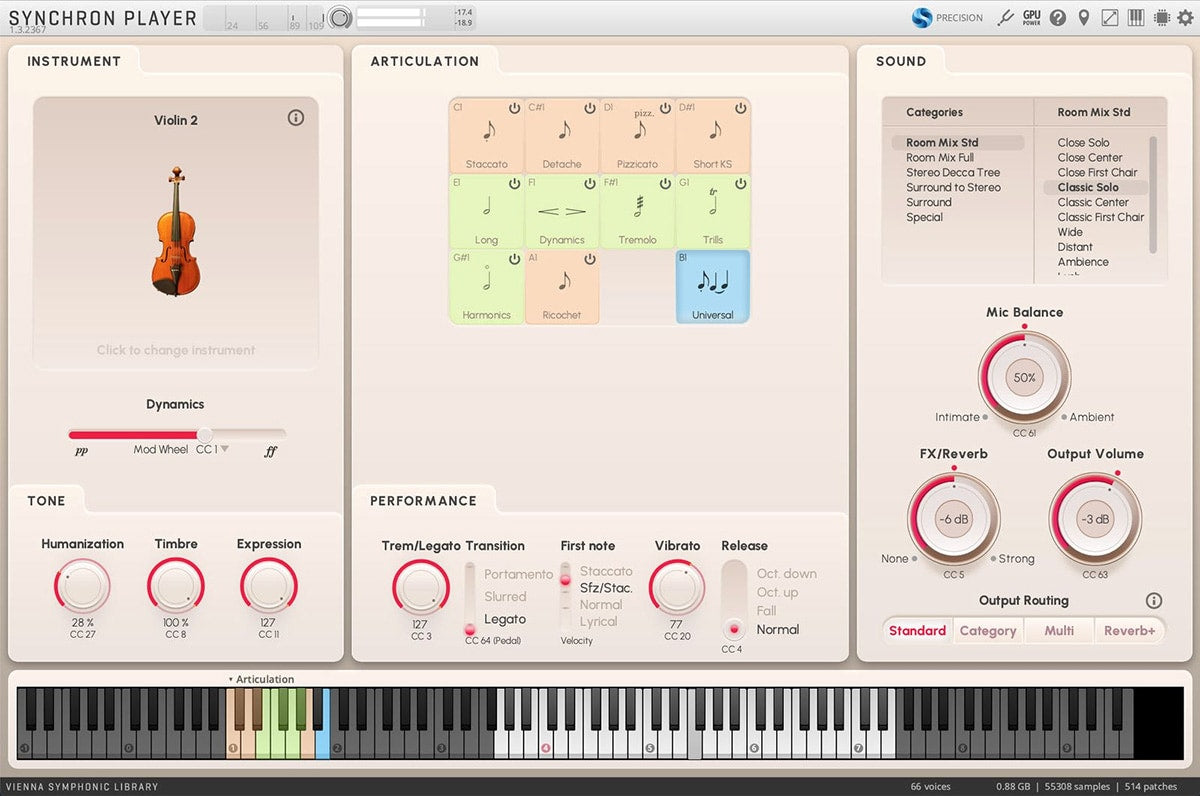Click the Violin 2 info icon

(x=296, y=118)
